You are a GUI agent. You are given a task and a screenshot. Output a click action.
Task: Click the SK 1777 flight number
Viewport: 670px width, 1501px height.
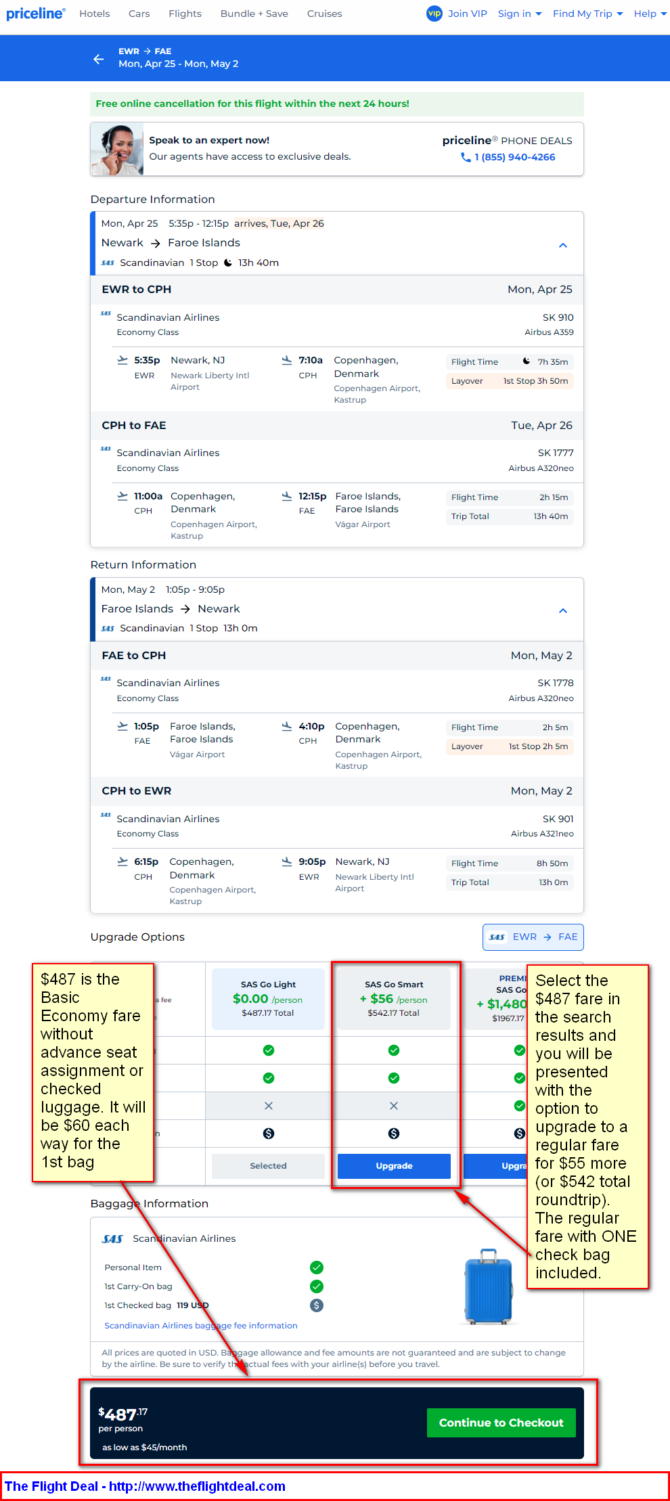(556, 453)
